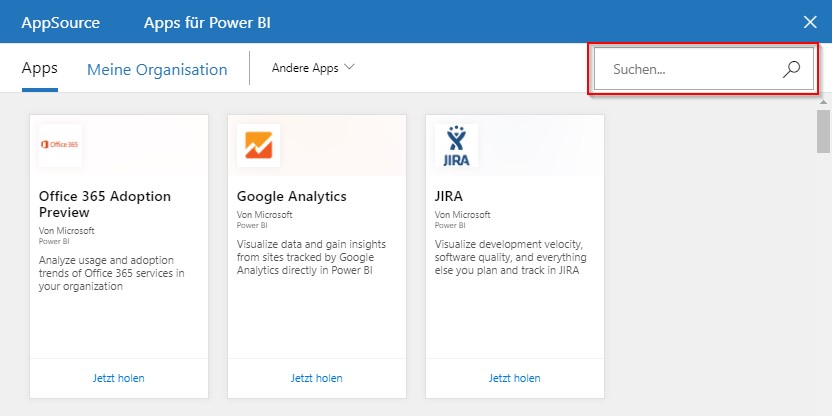Click the vertical scrollbar thumb

pos(823,132)
